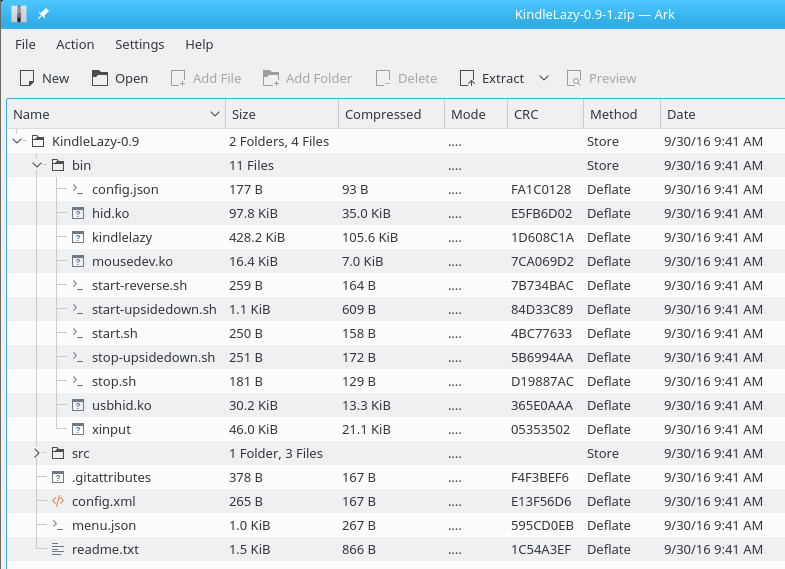Click the Add Folder toolbar icon
The image size is (785, 569).
pyautogui.click(x=271, y=78)
